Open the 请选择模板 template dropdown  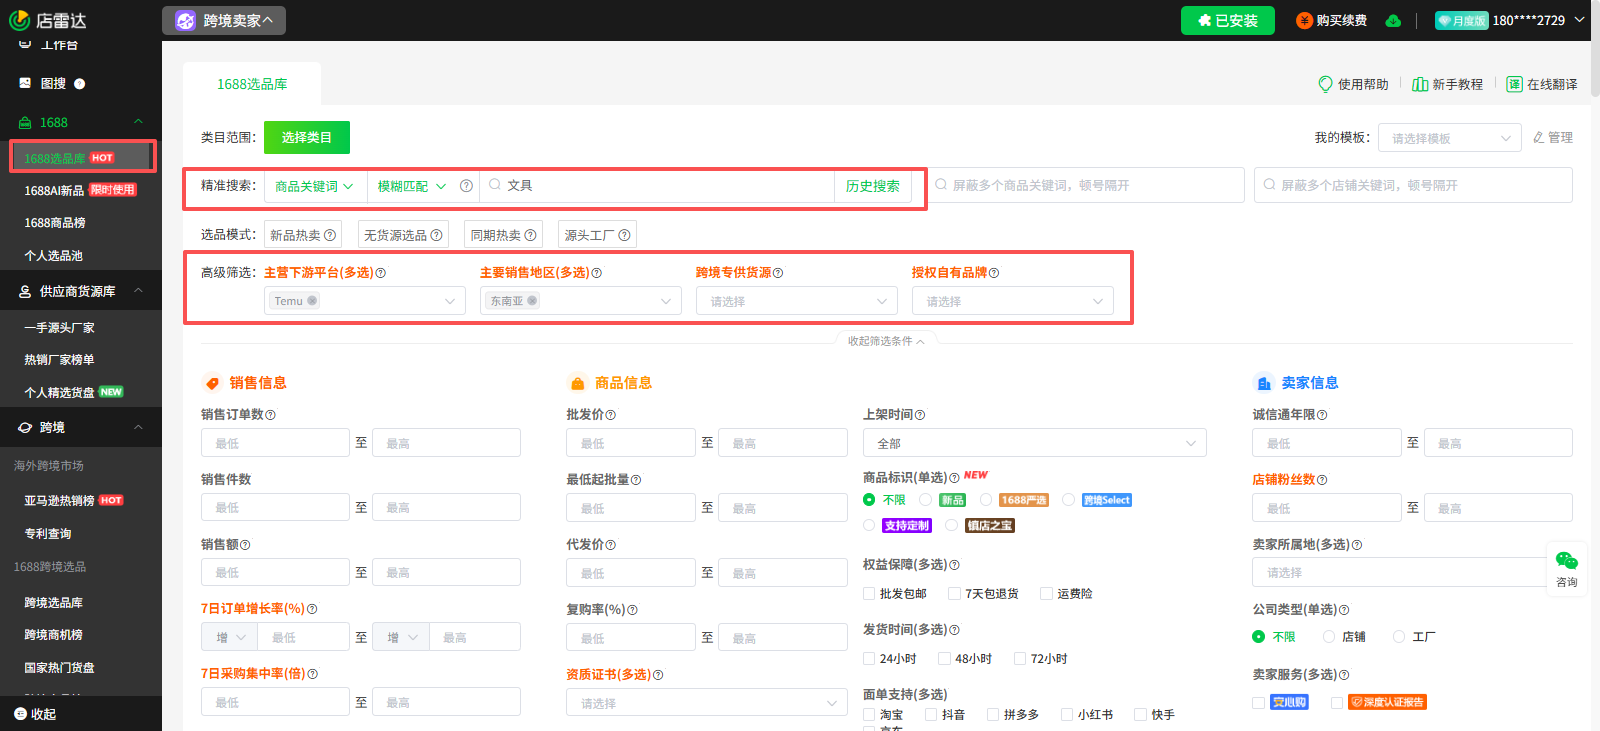[x=1449, y=138]
